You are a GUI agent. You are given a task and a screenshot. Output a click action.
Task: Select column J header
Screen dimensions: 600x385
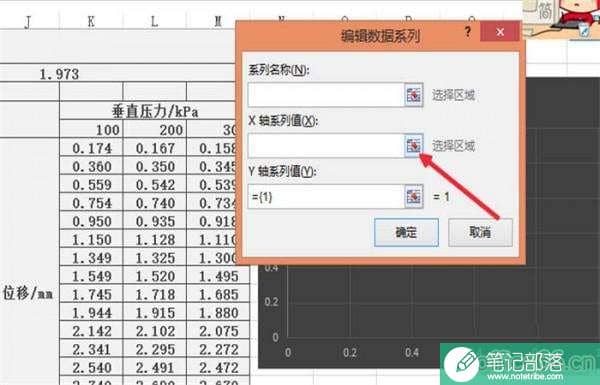(28, 21)
